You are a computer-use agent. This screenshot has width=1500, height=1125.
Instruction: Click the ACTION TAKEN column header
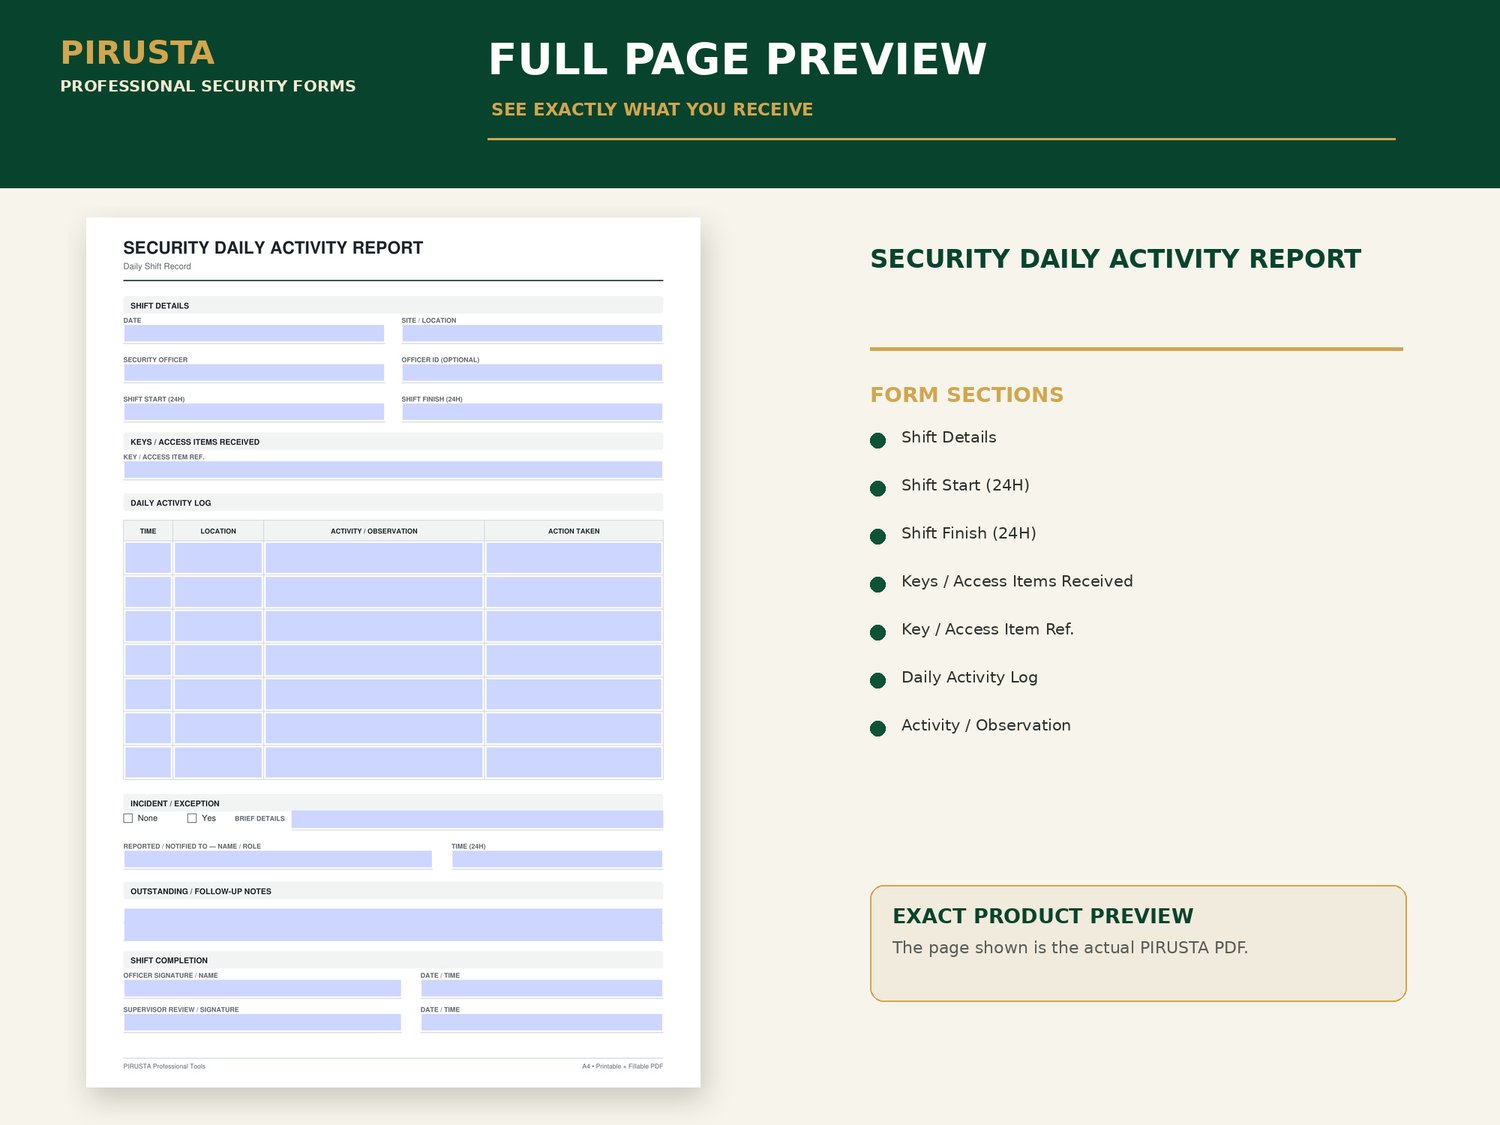tap(574, 531)
